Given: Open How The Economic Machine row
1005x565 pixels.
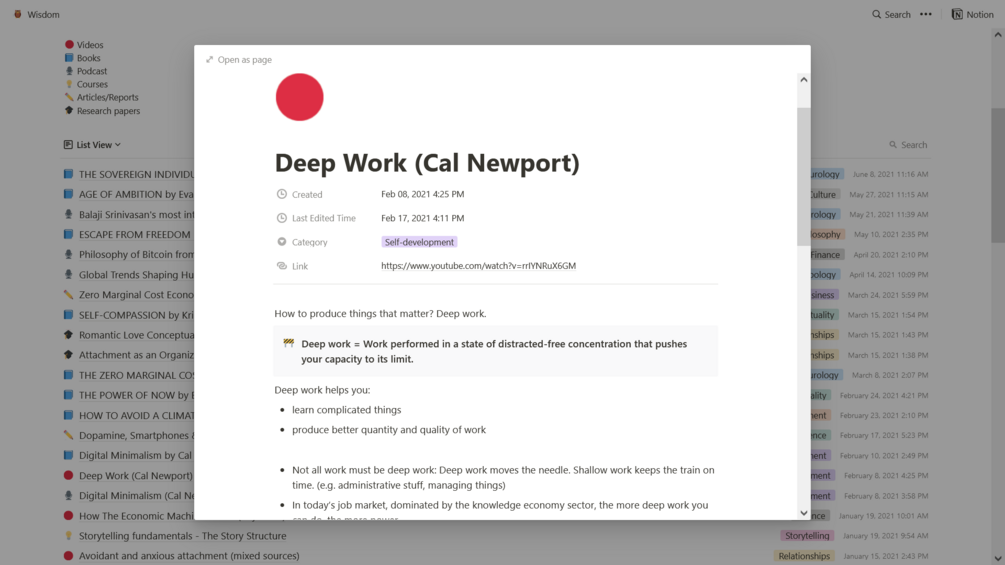Looking at the screenshot, I should click(x=136, y=516).
